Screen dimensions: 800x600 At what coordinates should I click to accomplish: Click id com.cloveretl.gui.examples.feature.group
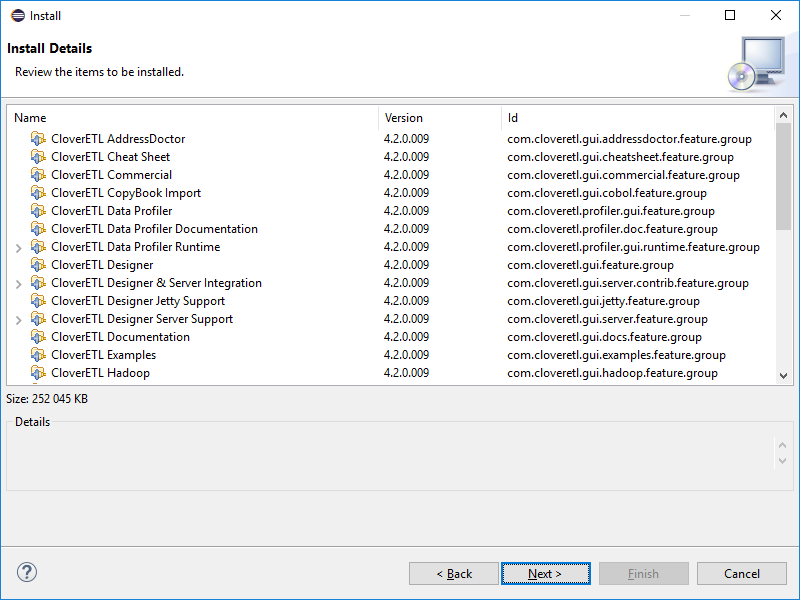point(616,355)
